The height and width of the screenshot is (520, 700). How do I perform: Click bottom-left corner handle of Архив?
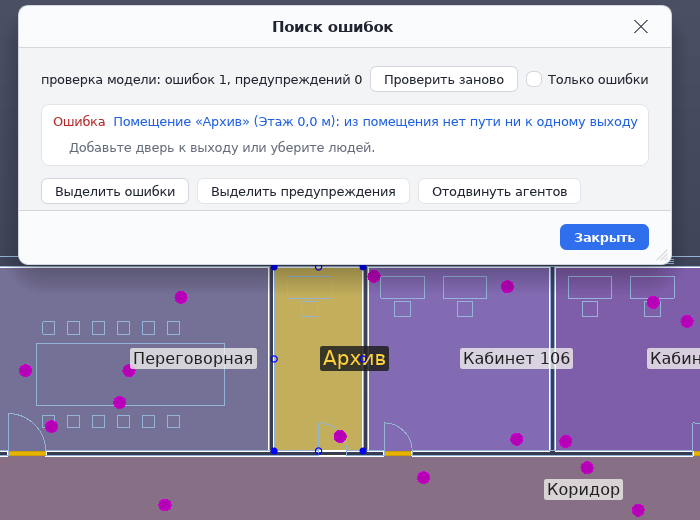tap(274, 451)
